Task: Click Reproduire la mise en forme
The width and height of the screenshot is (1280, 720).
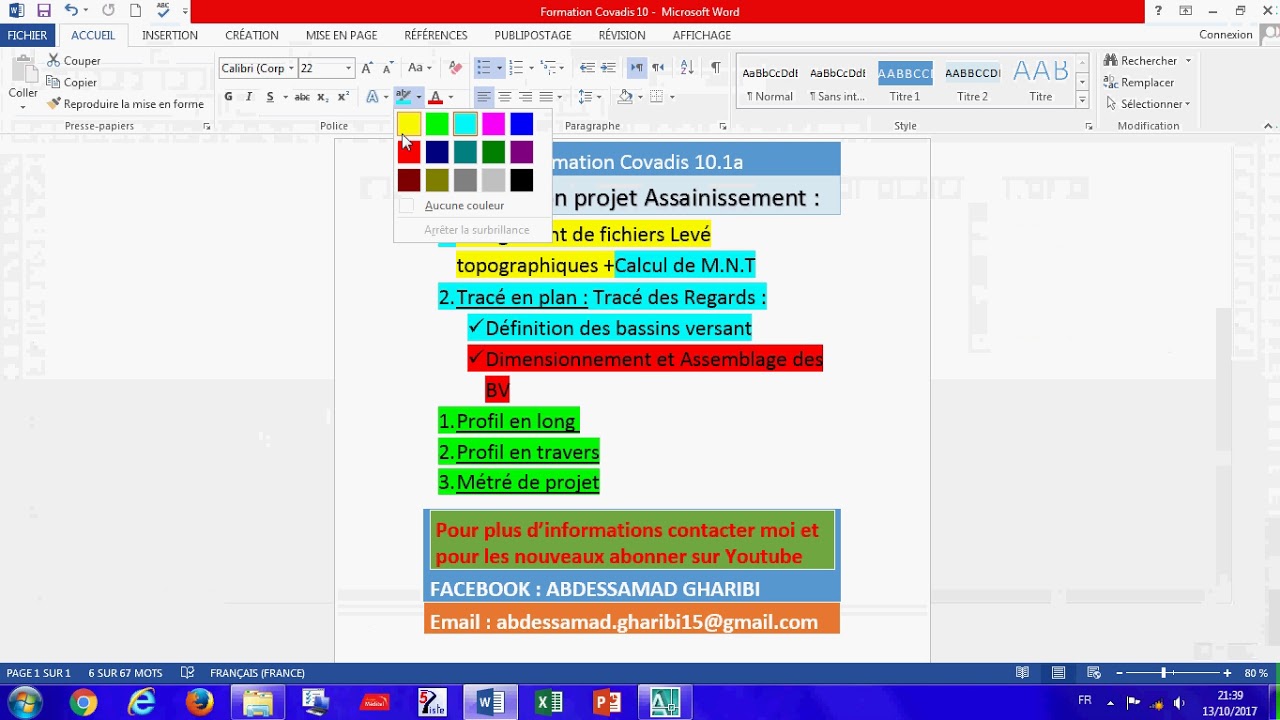Action: (125, 104)
